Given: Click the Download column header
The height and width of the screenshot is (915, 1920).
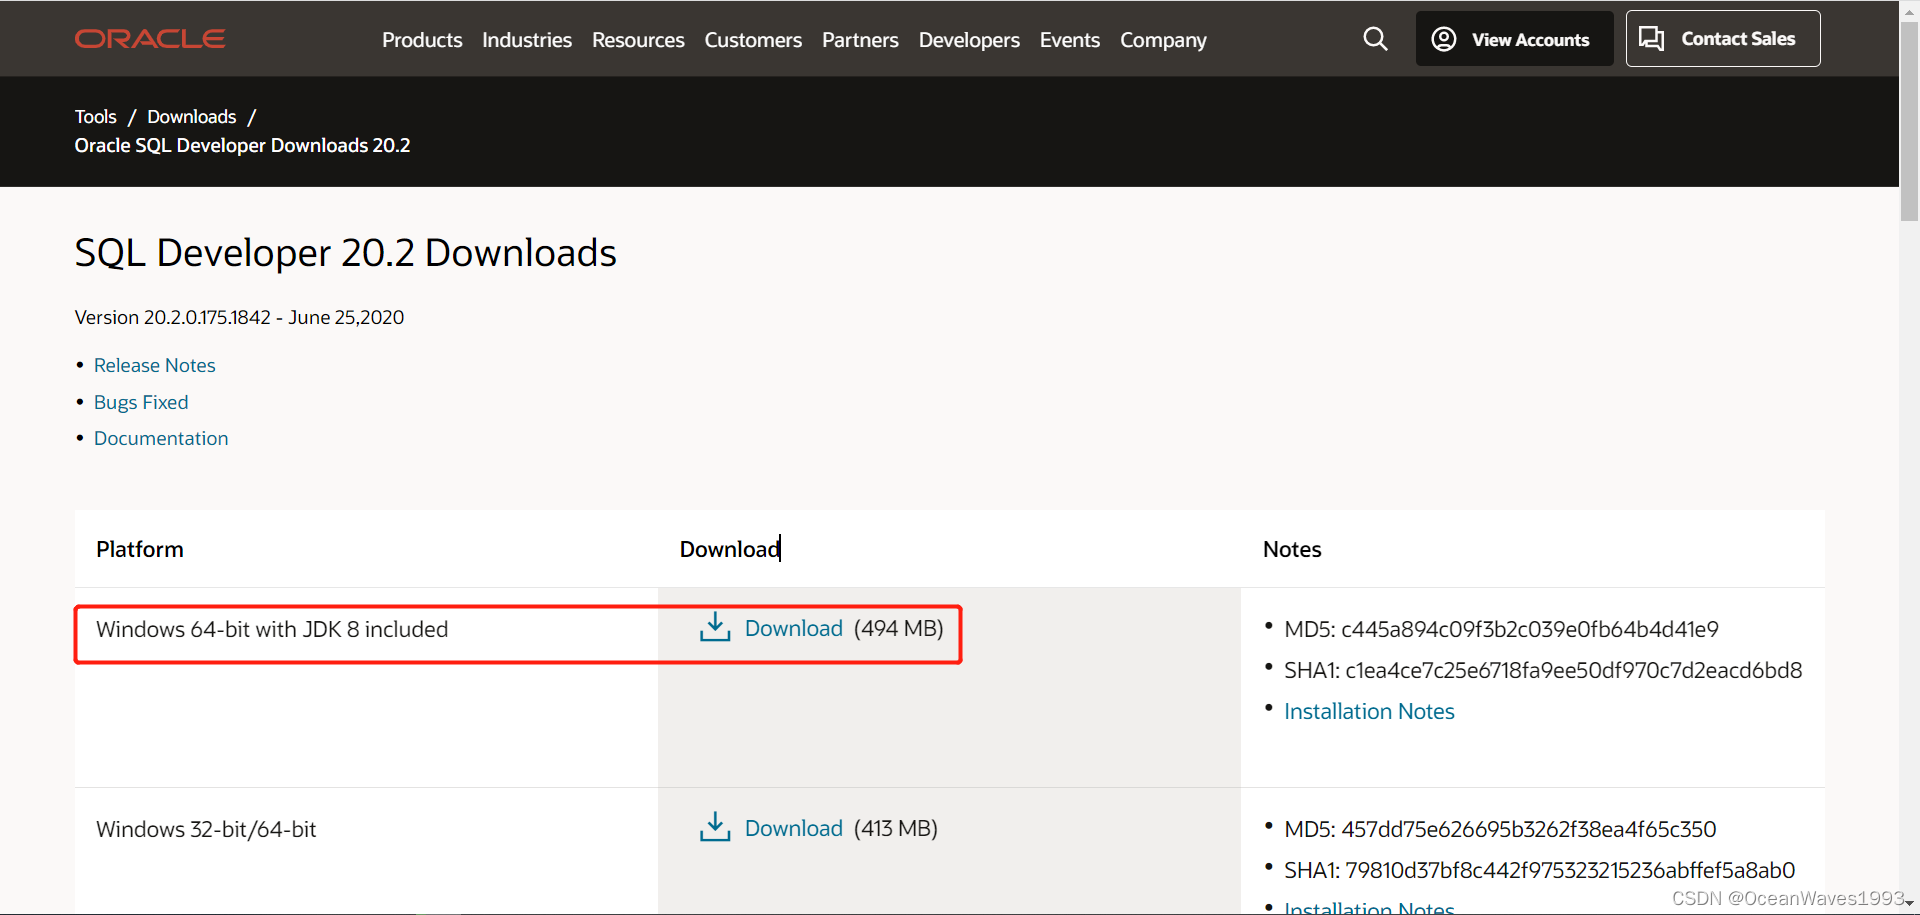Looking at the screenshot, I should click(x=730, y=549).
